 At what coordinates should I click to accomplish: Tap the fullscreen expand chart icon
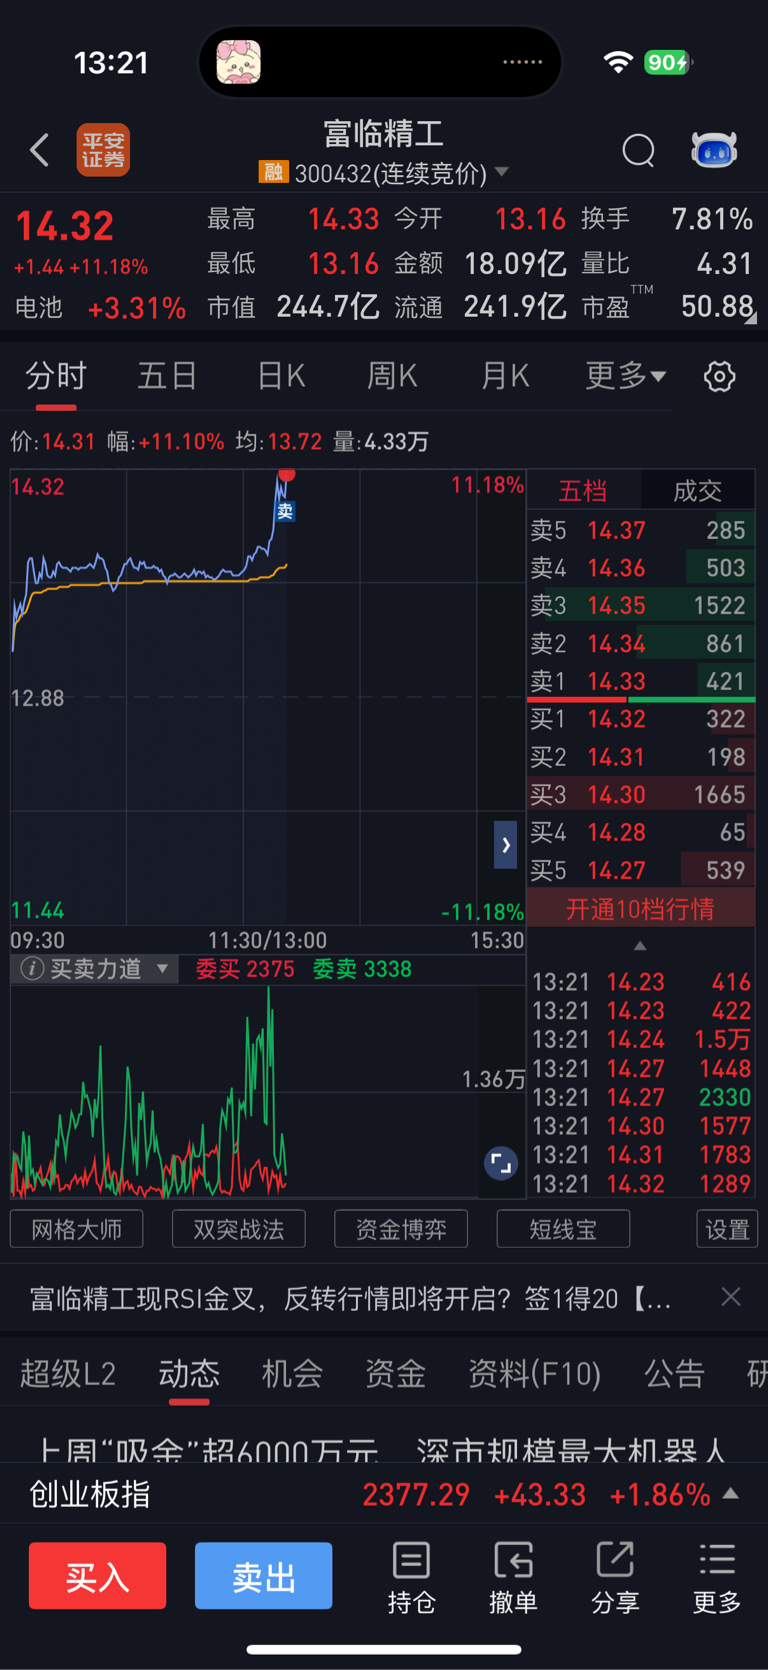tap(501, 1164)
